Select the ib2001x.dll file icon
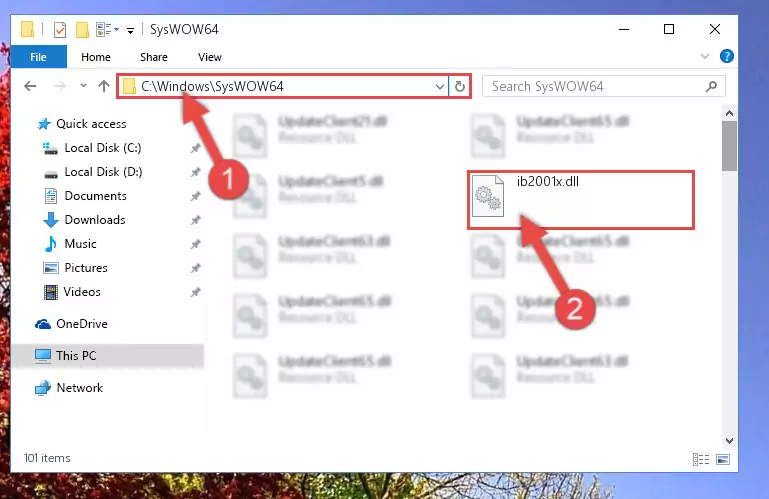Image resolution: width=769 pixels, height=499 pixels. coord(487,196)
